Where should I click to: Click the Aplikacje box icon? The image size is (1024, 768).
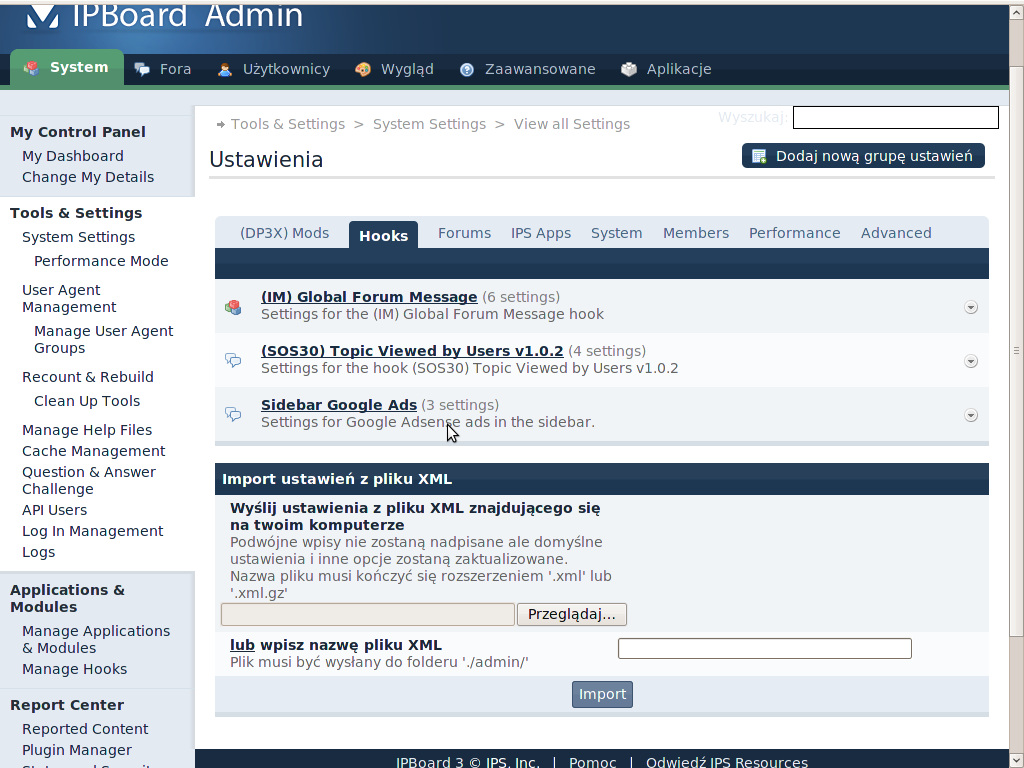coord(629,69)
